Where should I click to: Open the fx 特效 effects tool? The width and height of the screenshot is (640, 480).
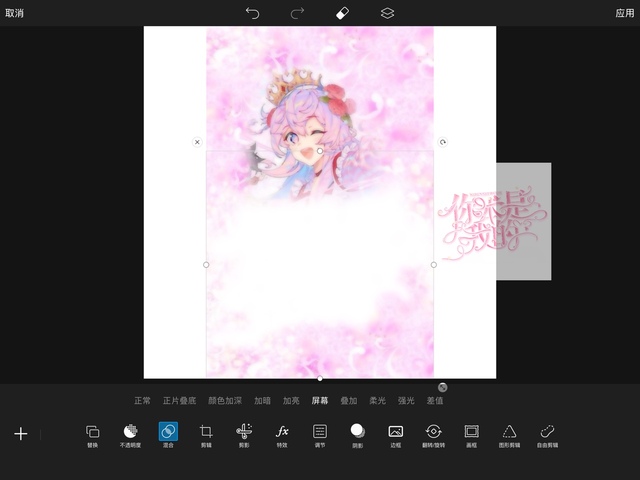282,436
